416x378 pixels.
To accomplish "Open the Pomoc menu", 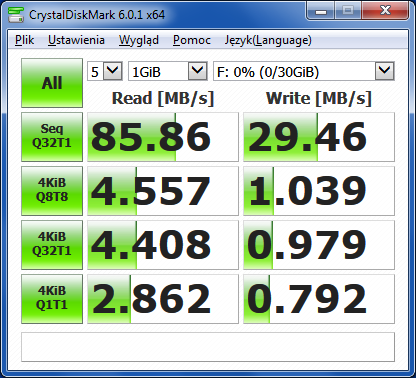I will tap(192, 40).
